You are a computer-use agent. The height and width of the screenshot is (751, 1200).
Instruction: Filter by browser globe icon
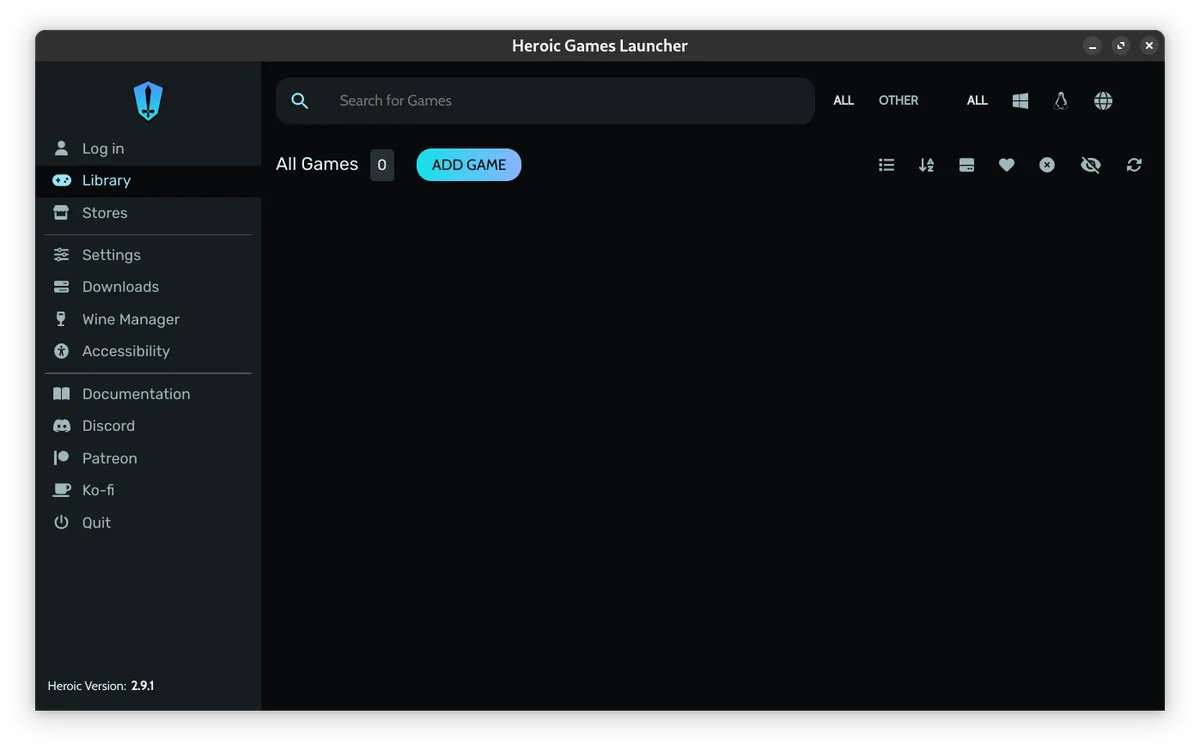[x=1103, y=101]
